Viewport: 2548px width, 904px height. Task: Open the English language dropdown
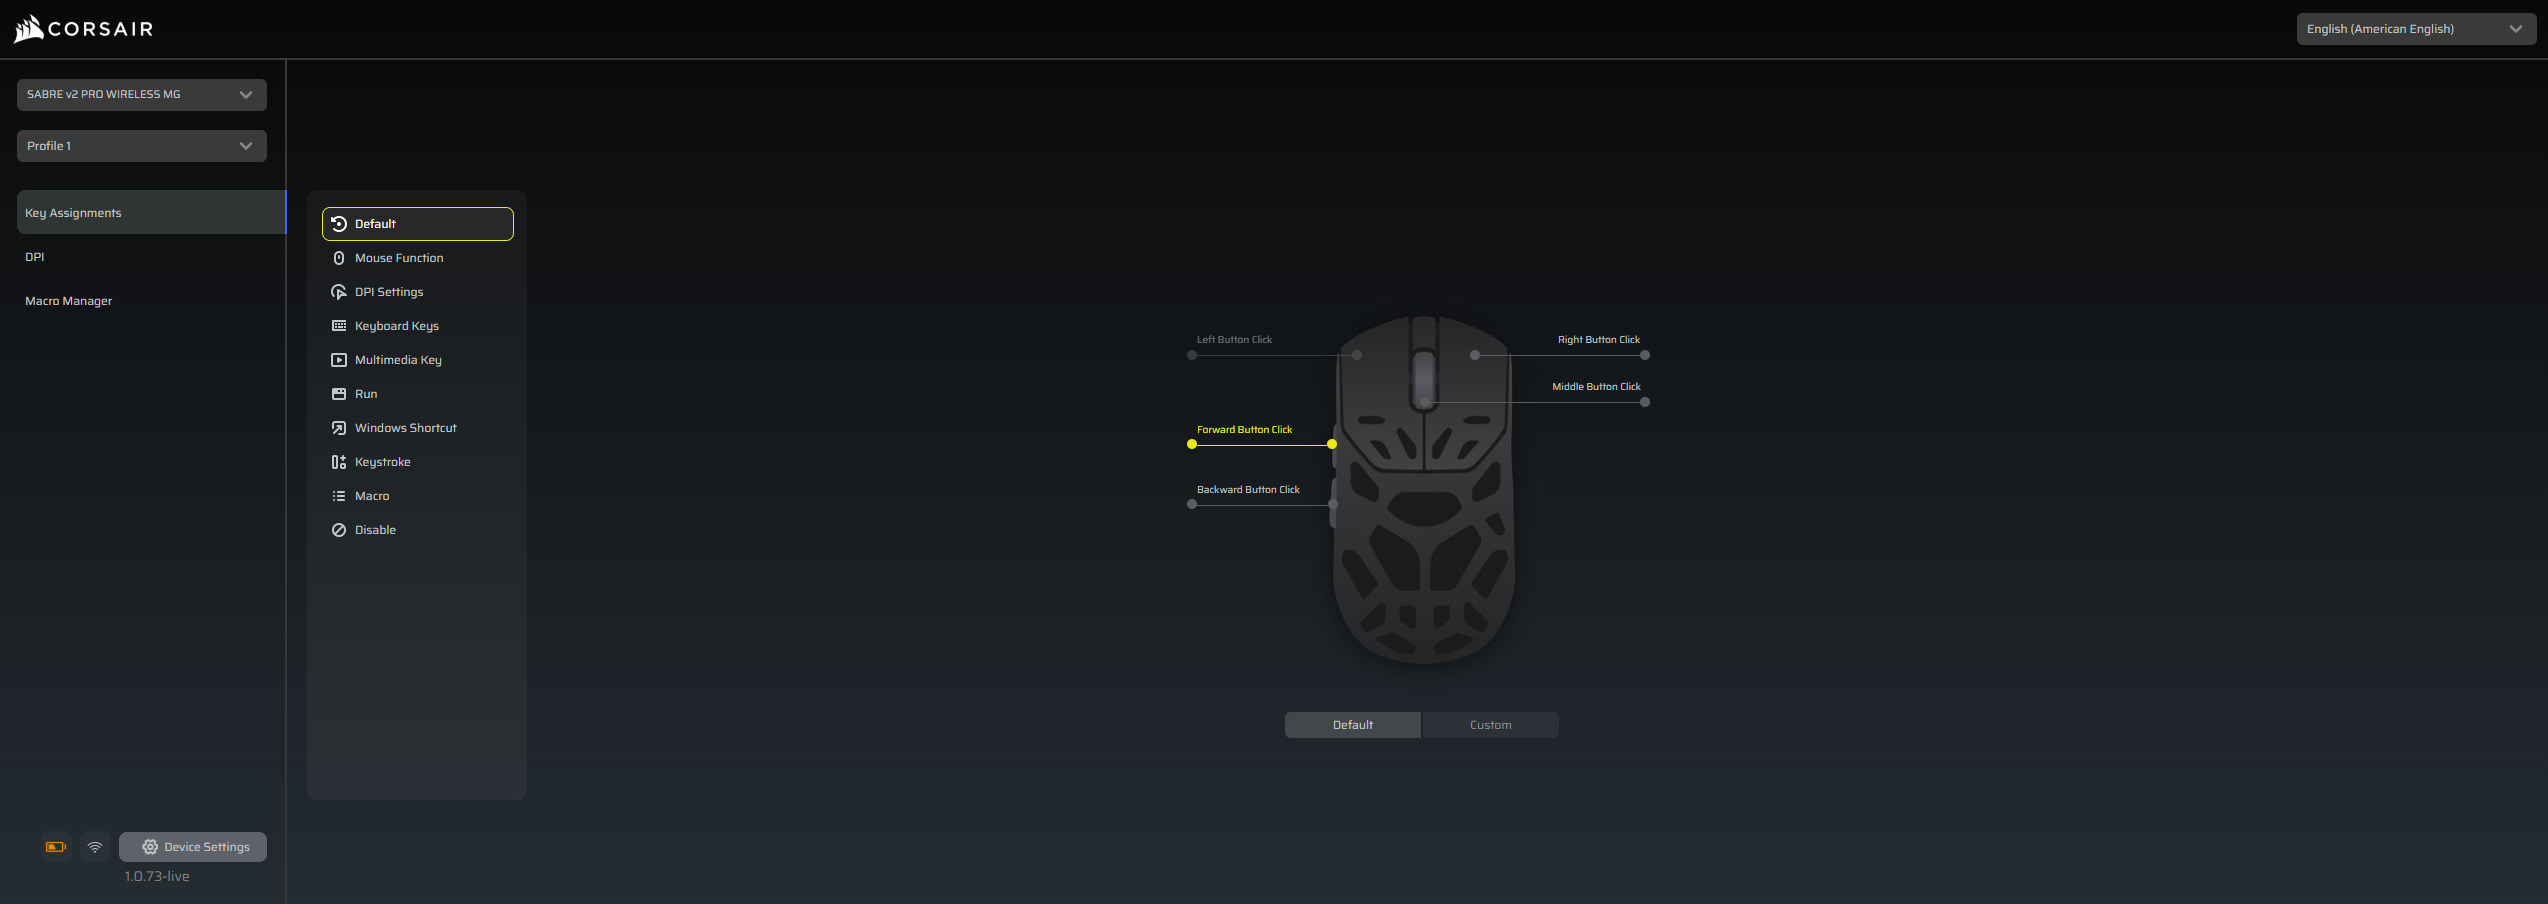2416,29
